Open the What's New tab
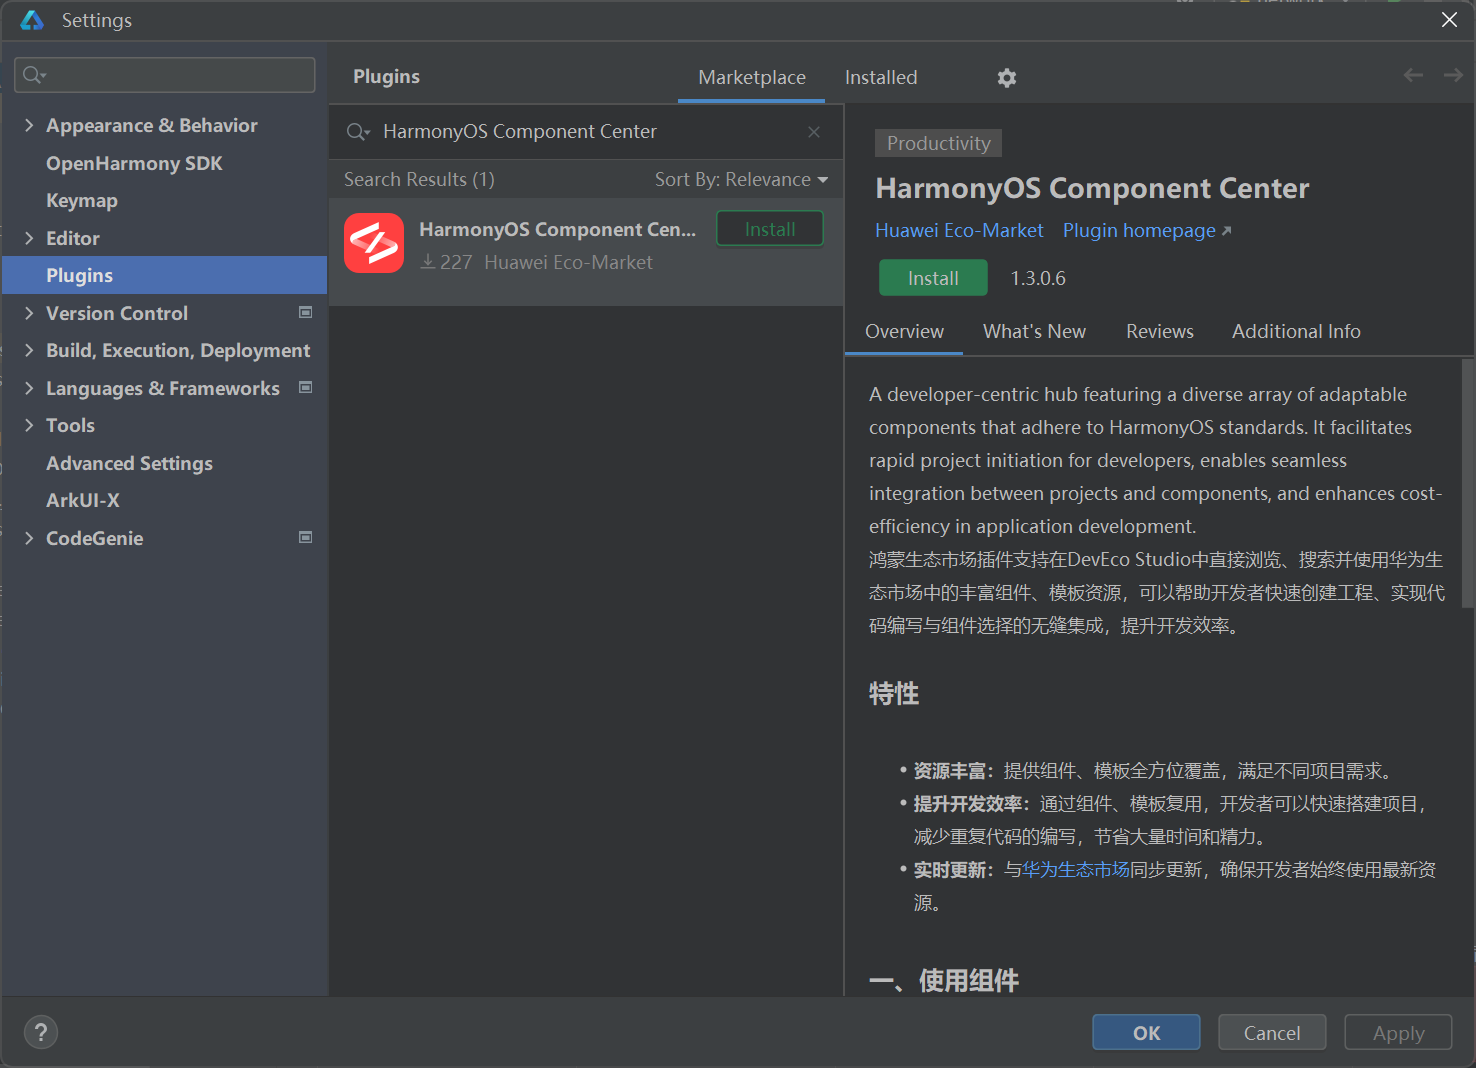Screen dimensions: 1476x1068 tap(1034, 332)
